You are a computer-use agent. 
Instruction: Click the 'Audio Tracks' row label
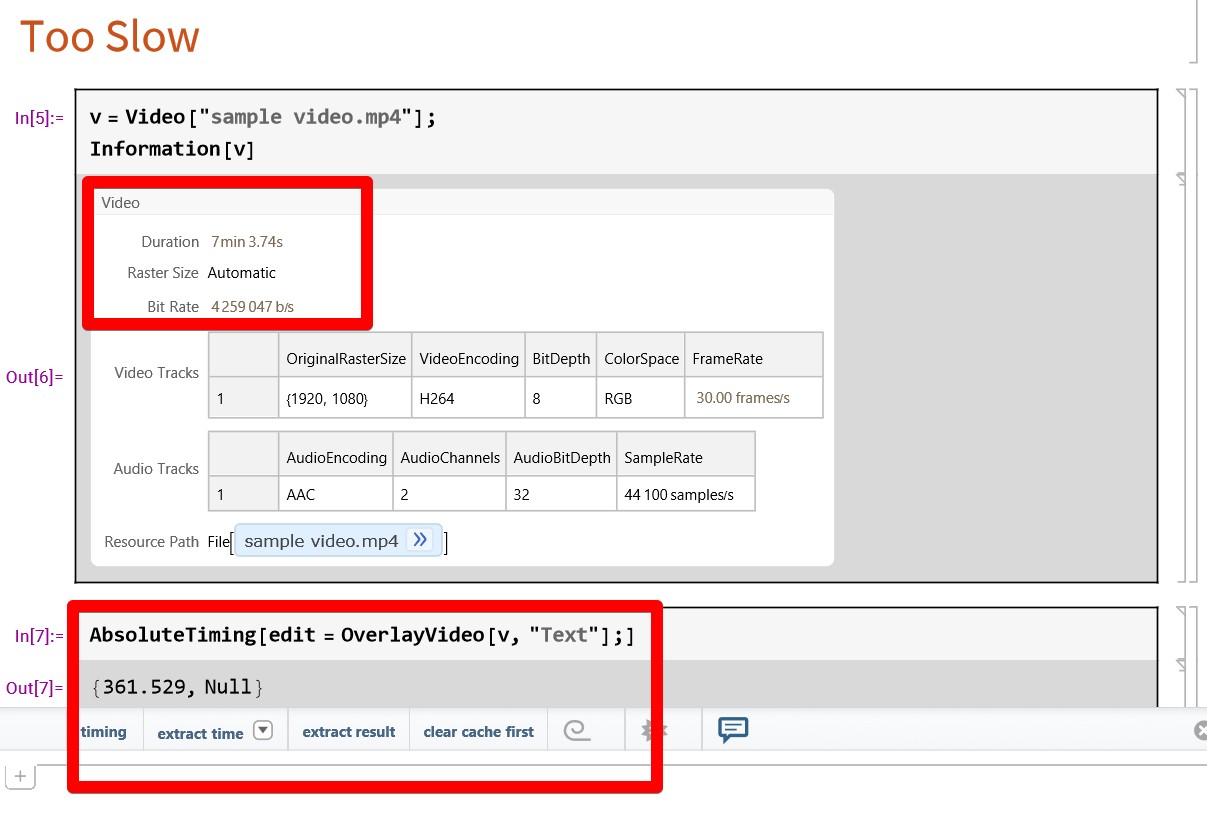(x=156, y=469)
